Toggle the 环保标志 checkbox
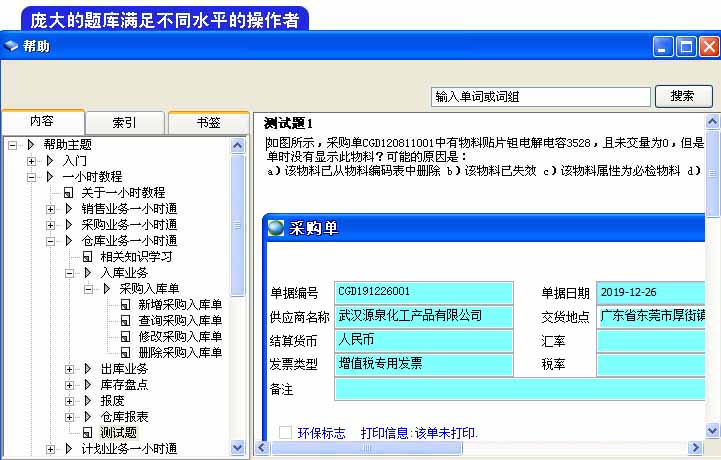The image size is (721, 460). point(286,433)
